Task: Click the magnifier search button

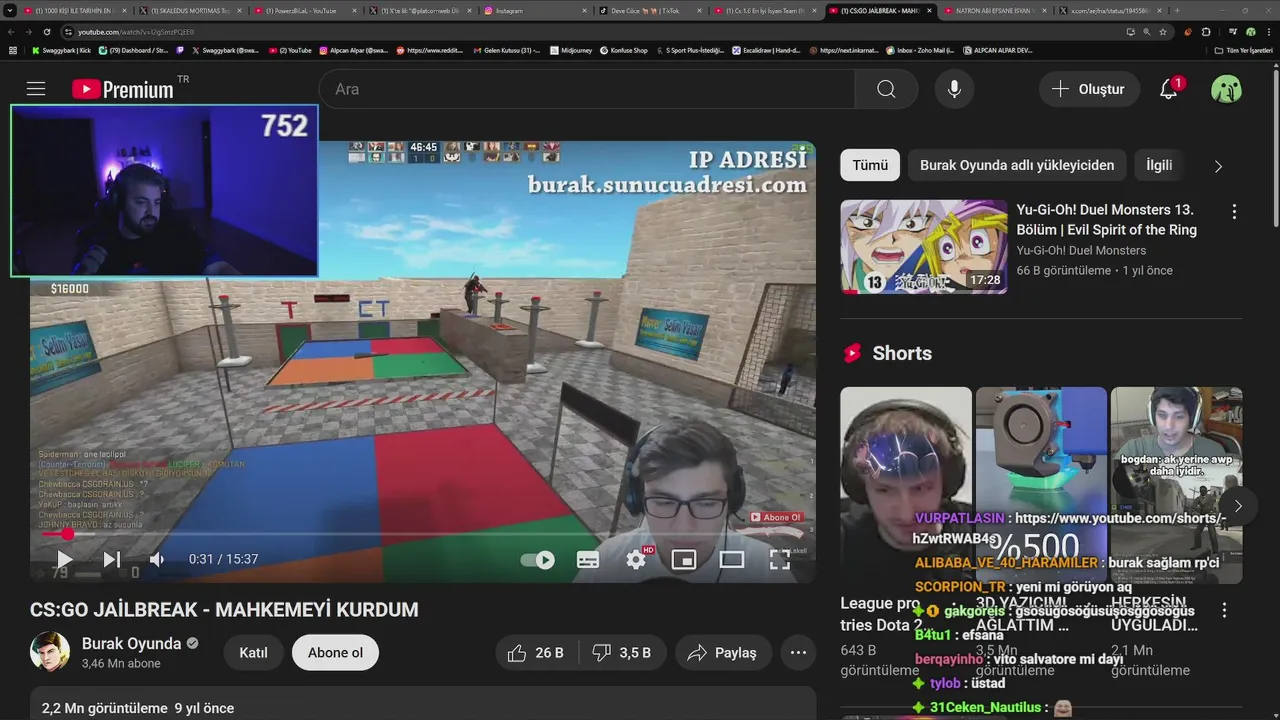Action: pyautogui.click(x=886, y=89)
